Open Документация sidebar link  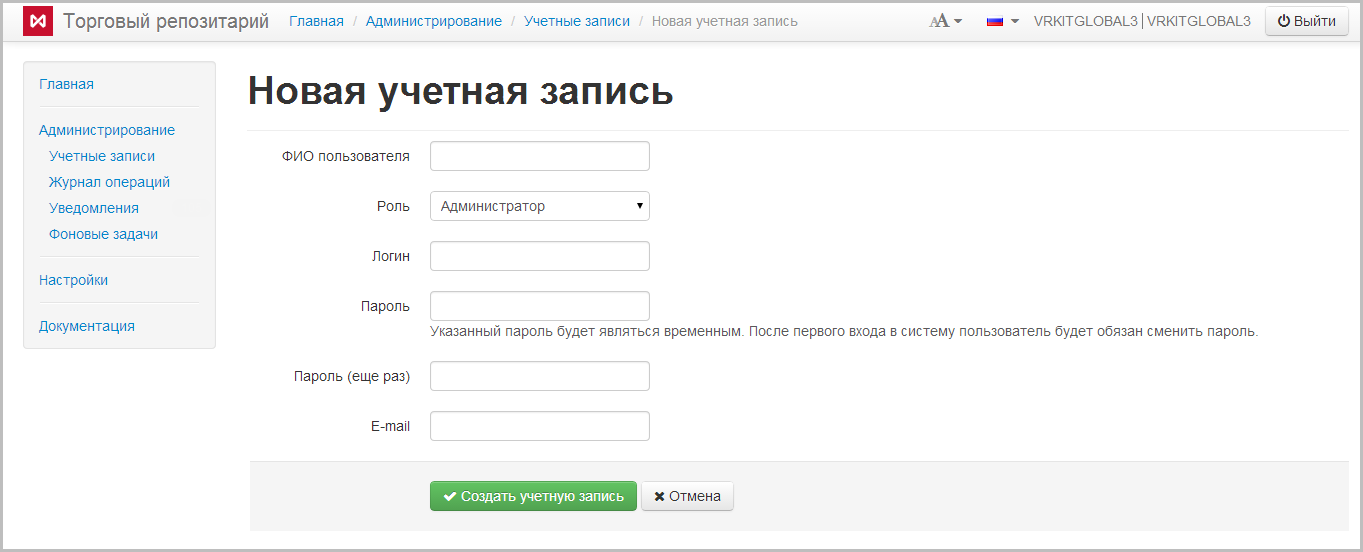tap(86, 326)
